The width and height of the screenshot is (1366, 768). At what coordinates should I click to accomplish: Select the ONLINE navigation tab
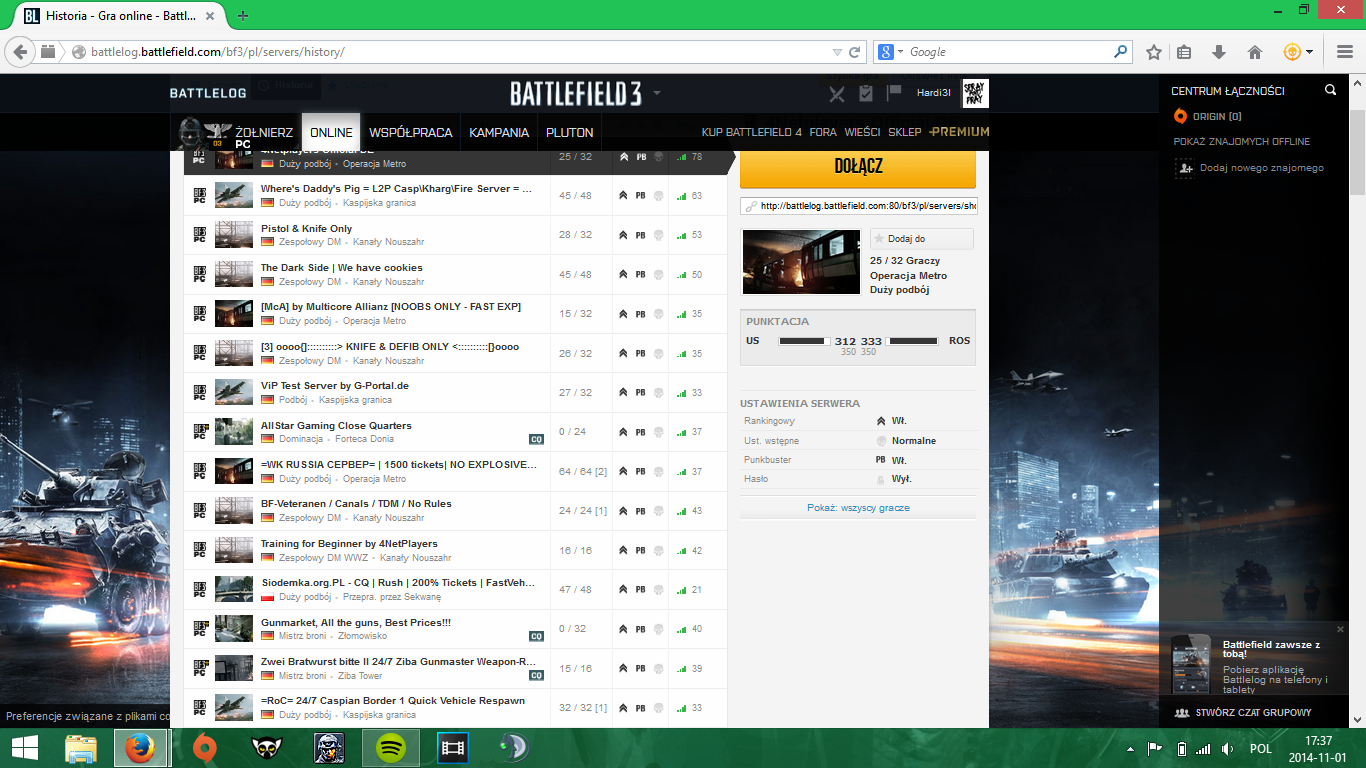point(331,132)
